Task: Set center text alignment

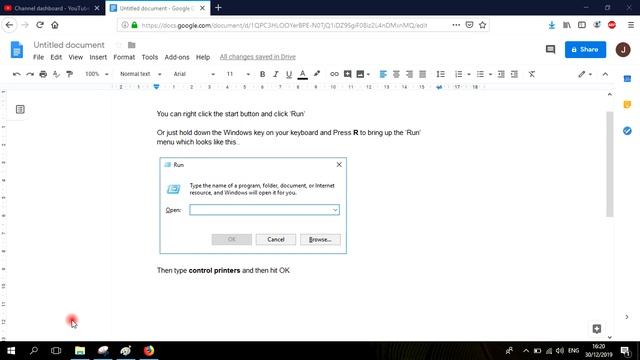Action: (x=396, y=74)
